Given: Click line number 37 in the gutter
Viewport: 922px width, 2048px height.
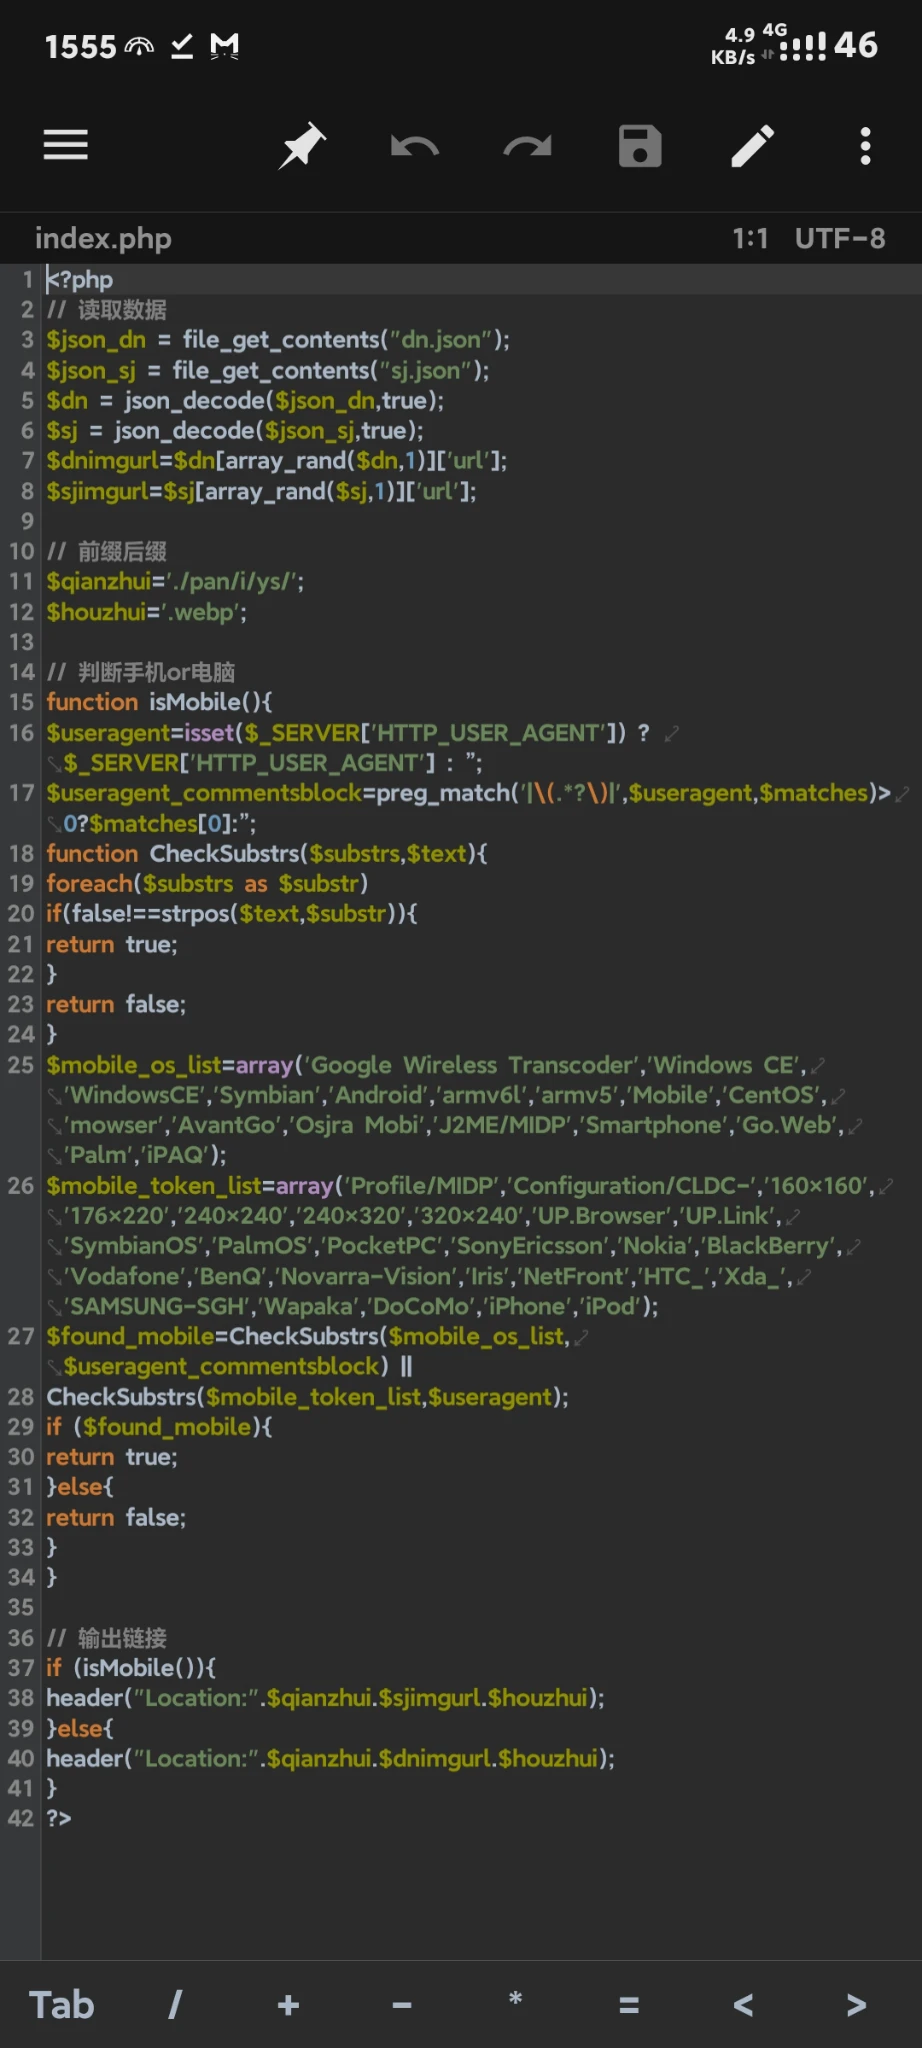Looking at the screenshot, I should pos(21,1667).
